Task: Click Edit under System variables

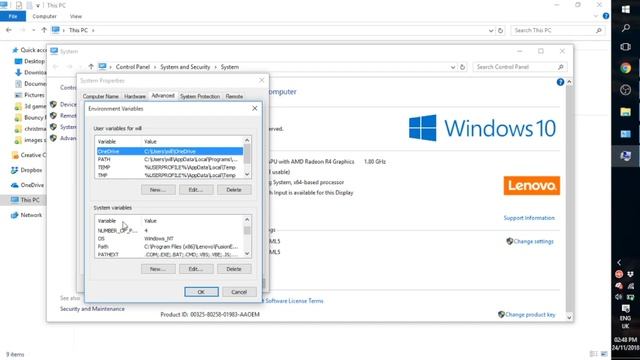Action: 196,269
